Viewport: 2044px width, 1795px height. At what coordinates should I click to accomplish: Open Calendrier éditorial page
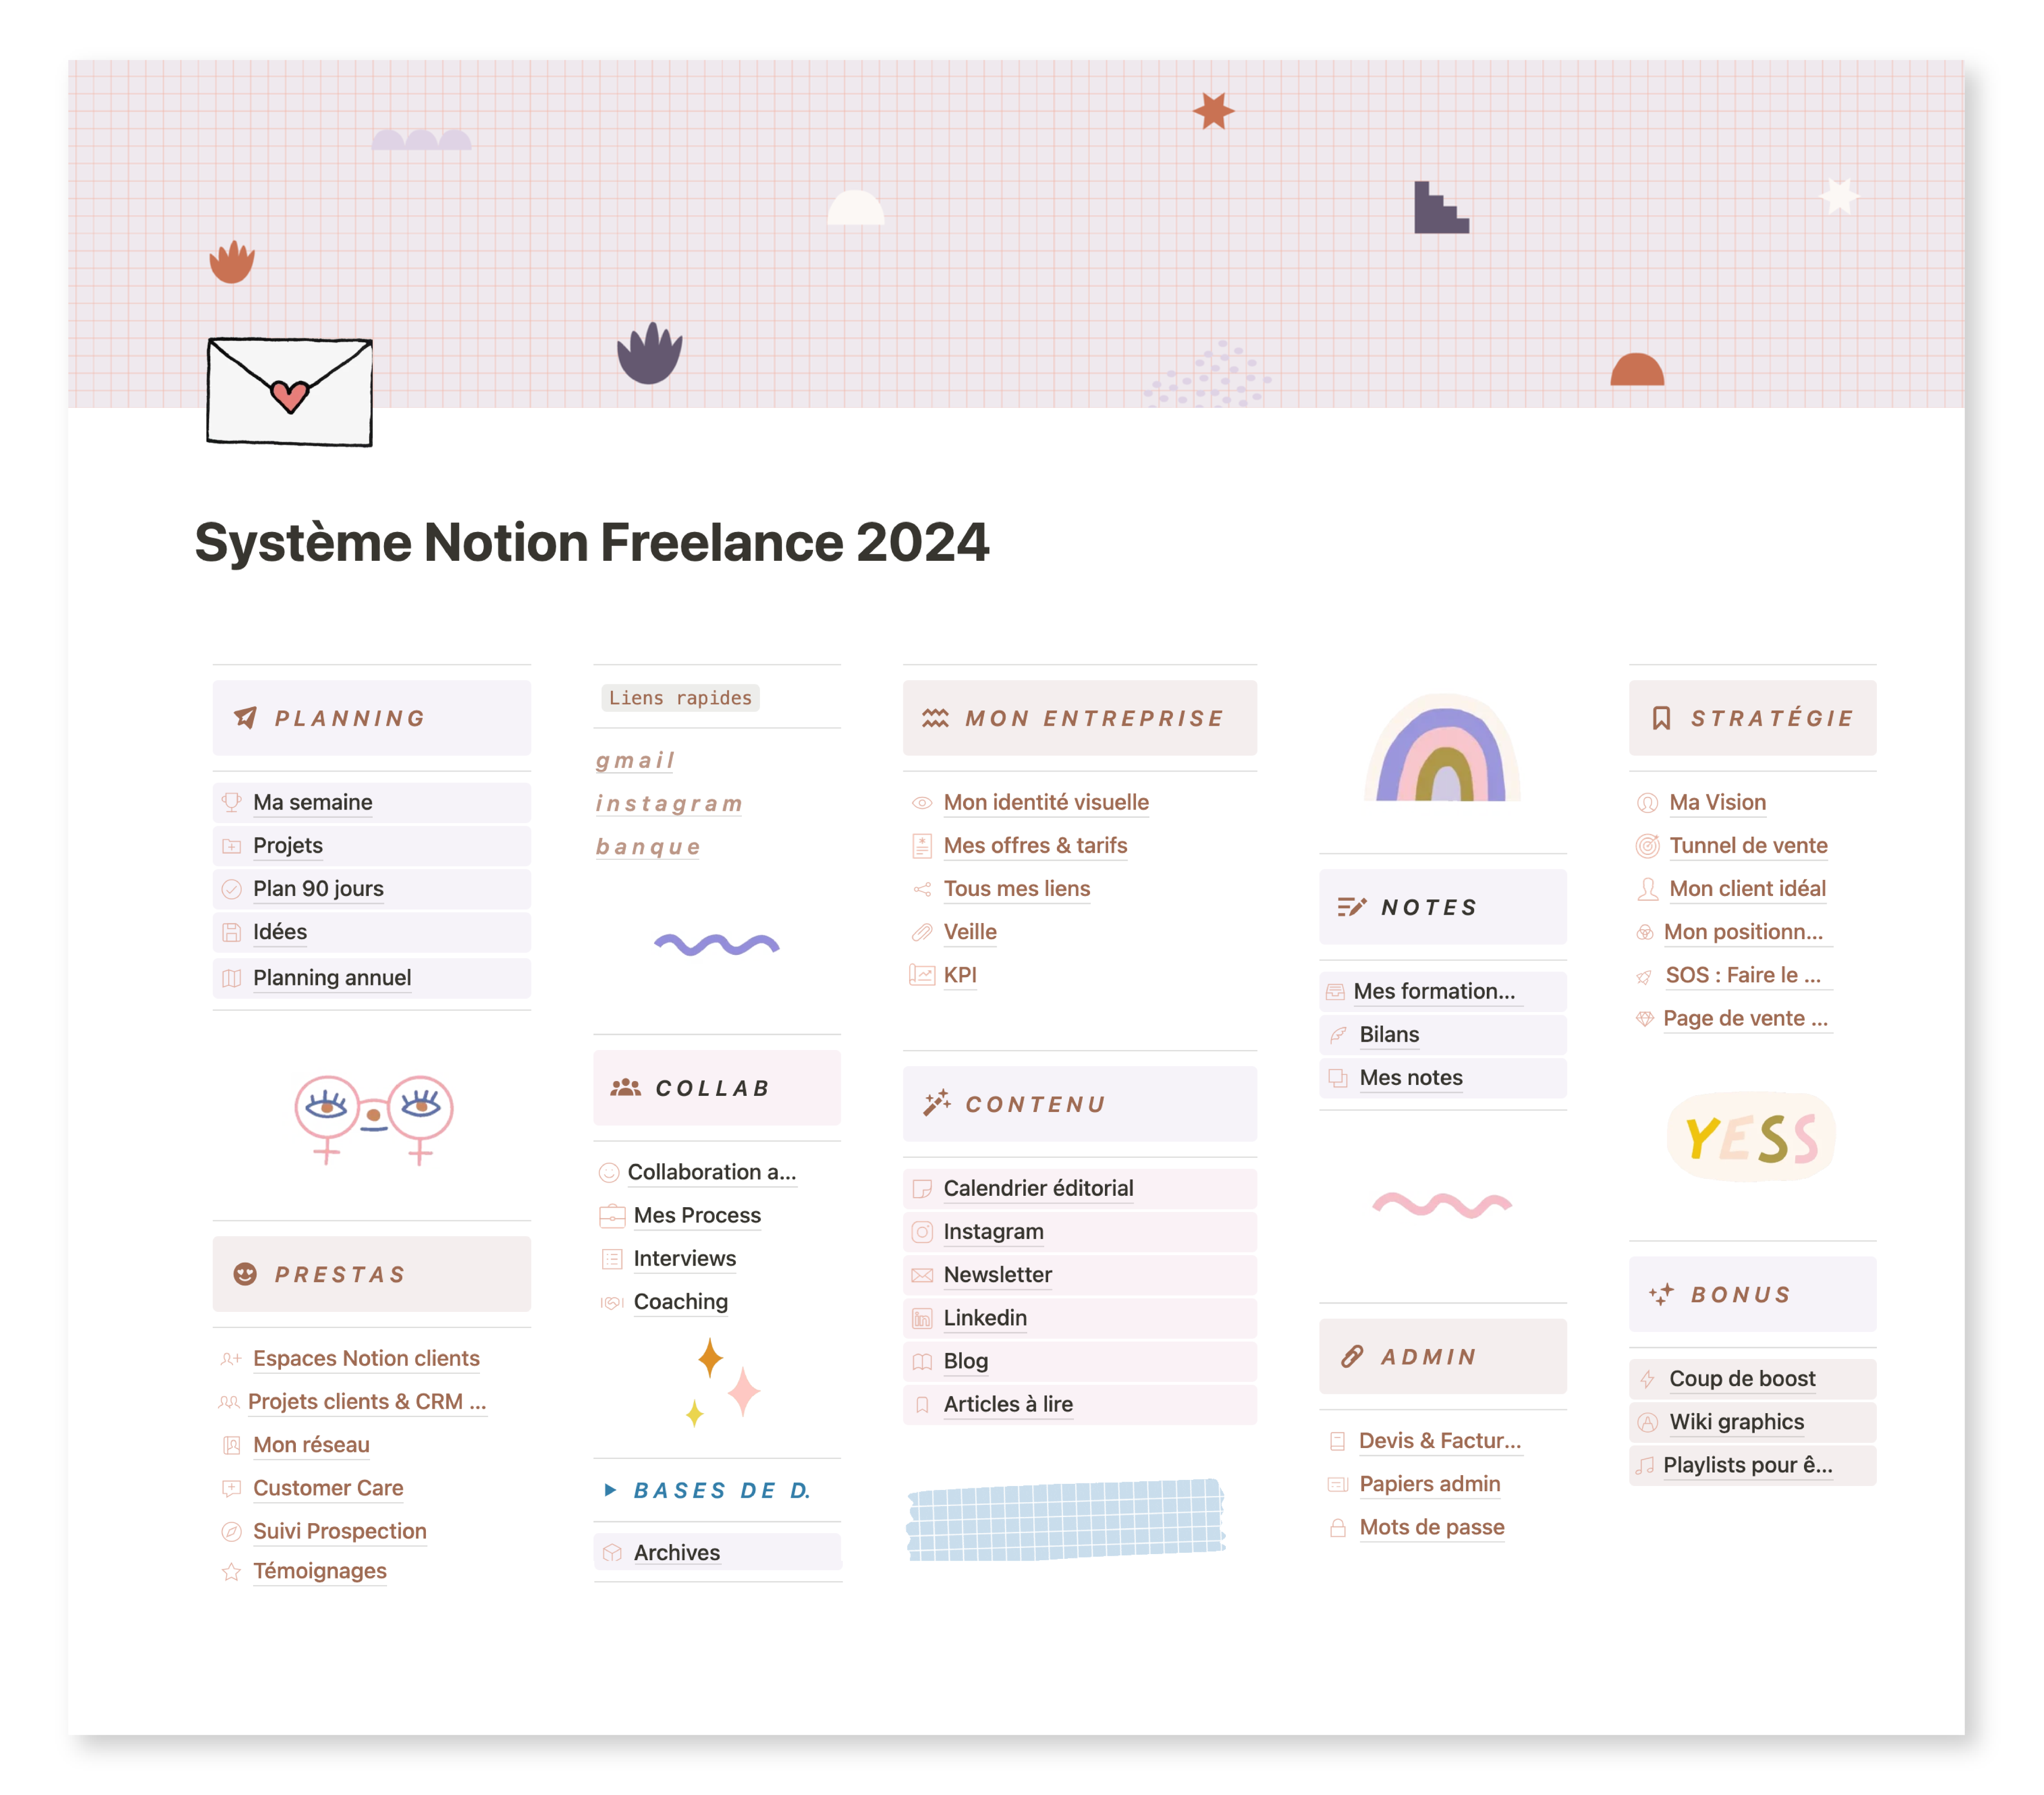(x=1038, y=1189)
